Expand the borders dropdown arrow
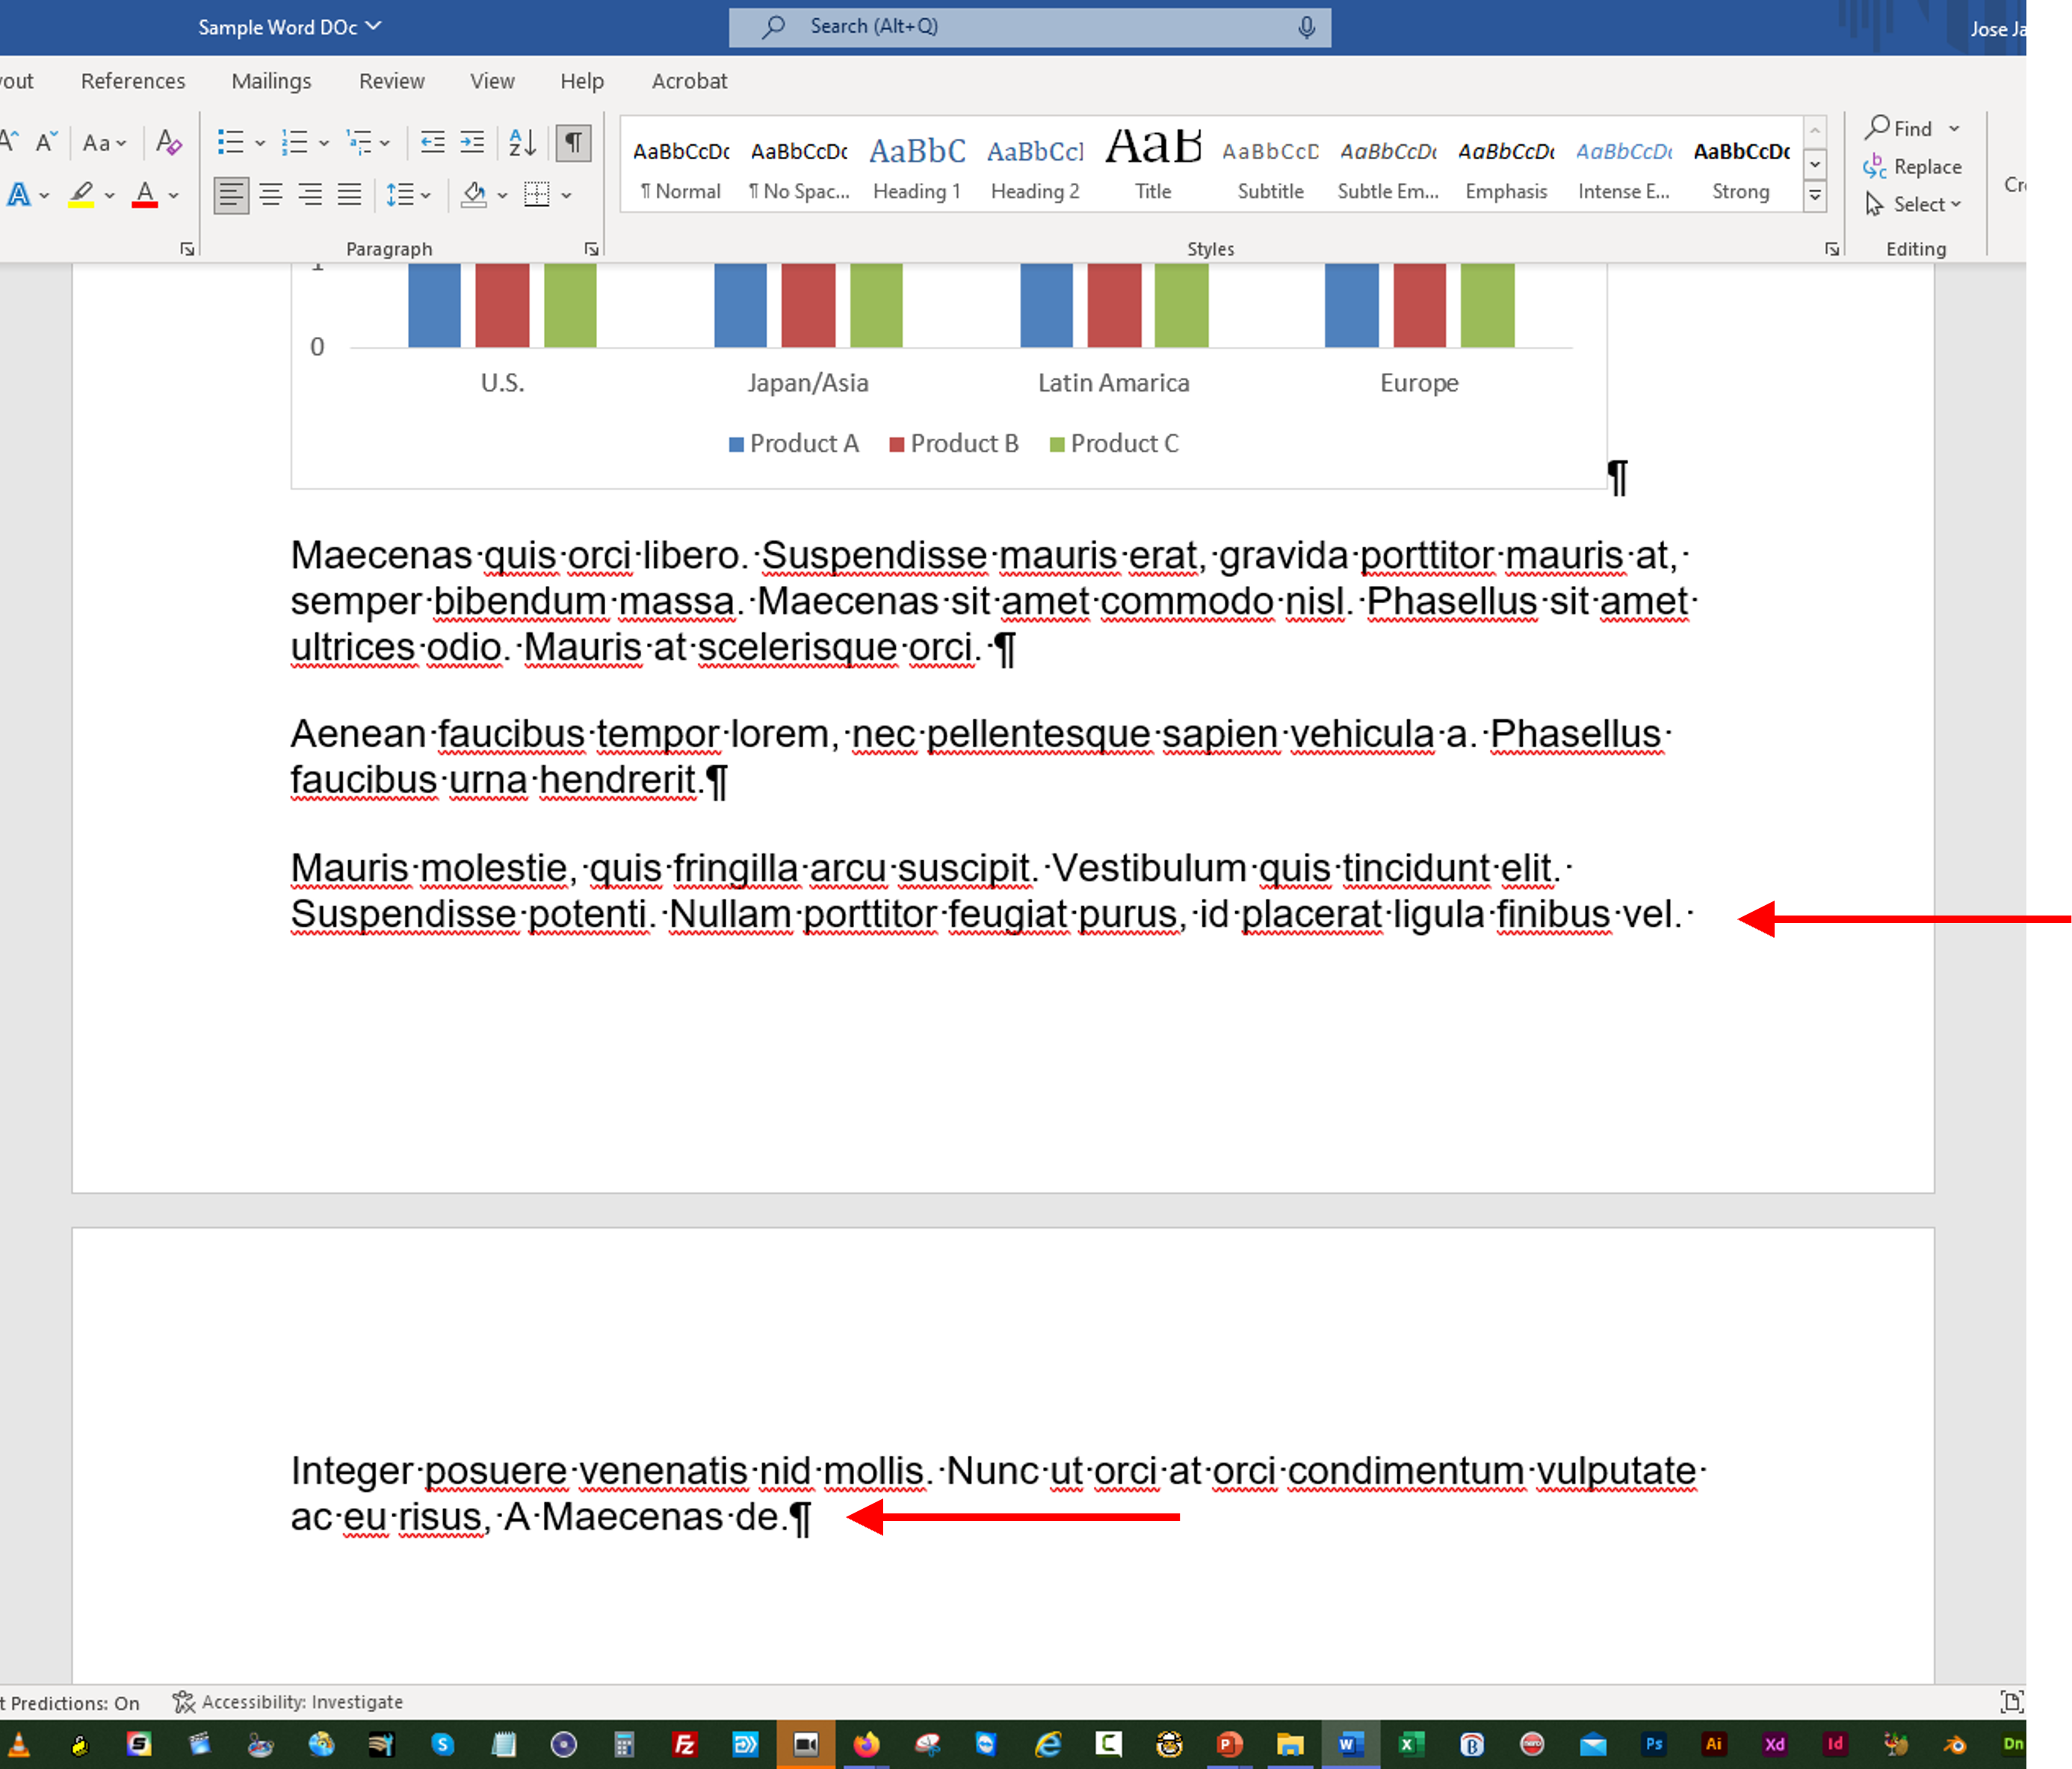 [x=566, y=196]
